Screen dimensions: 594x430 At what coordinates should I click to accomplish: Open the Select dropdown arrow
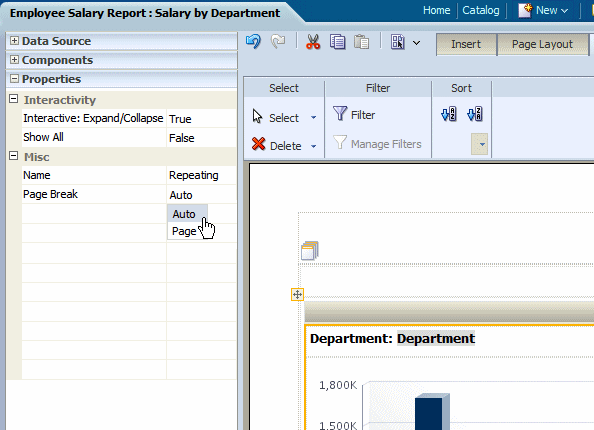tap(314, 118)
